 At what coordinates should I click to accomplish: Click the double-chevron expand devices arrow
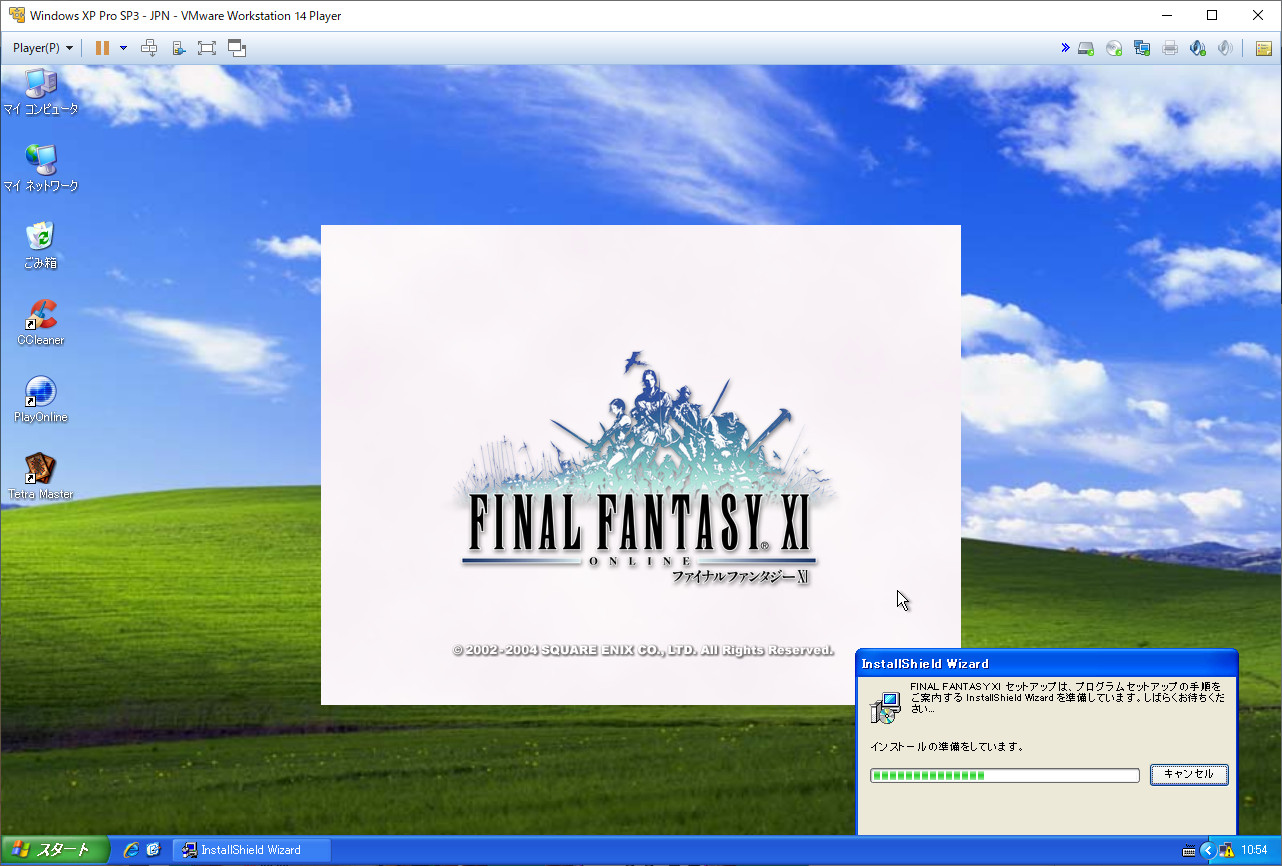click(x=1065, y=47)
